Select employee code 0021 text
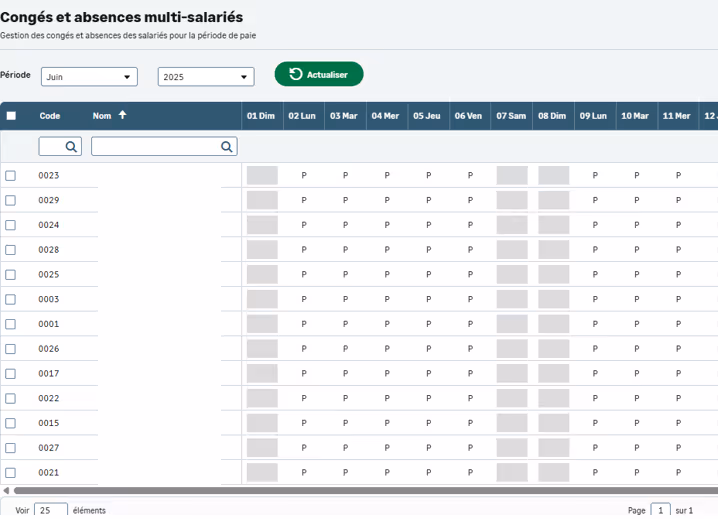 coord(49,472)
